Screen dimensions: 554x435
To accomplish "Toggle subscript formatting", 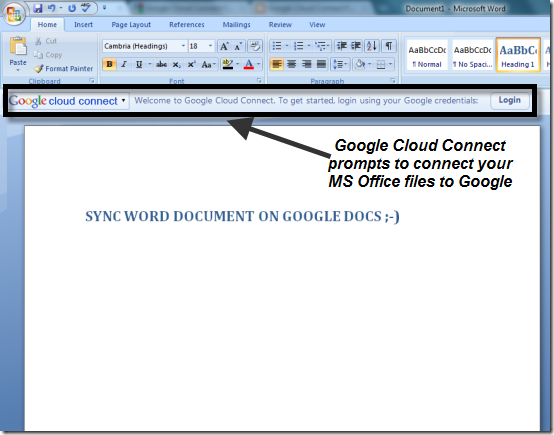I will pos(176,64).
